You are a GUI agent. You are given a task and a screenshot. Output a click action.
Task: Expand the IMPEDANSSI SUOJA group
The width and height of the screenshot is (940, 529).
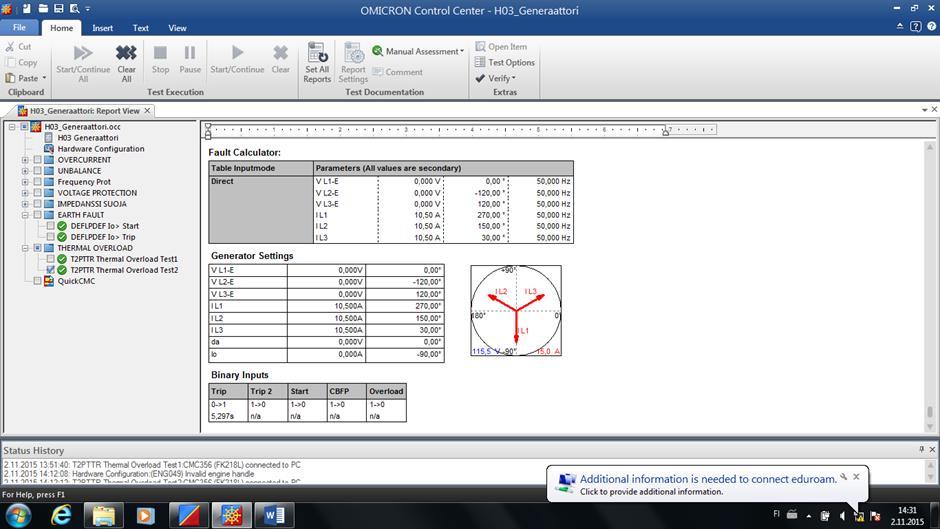pos(25,204)
